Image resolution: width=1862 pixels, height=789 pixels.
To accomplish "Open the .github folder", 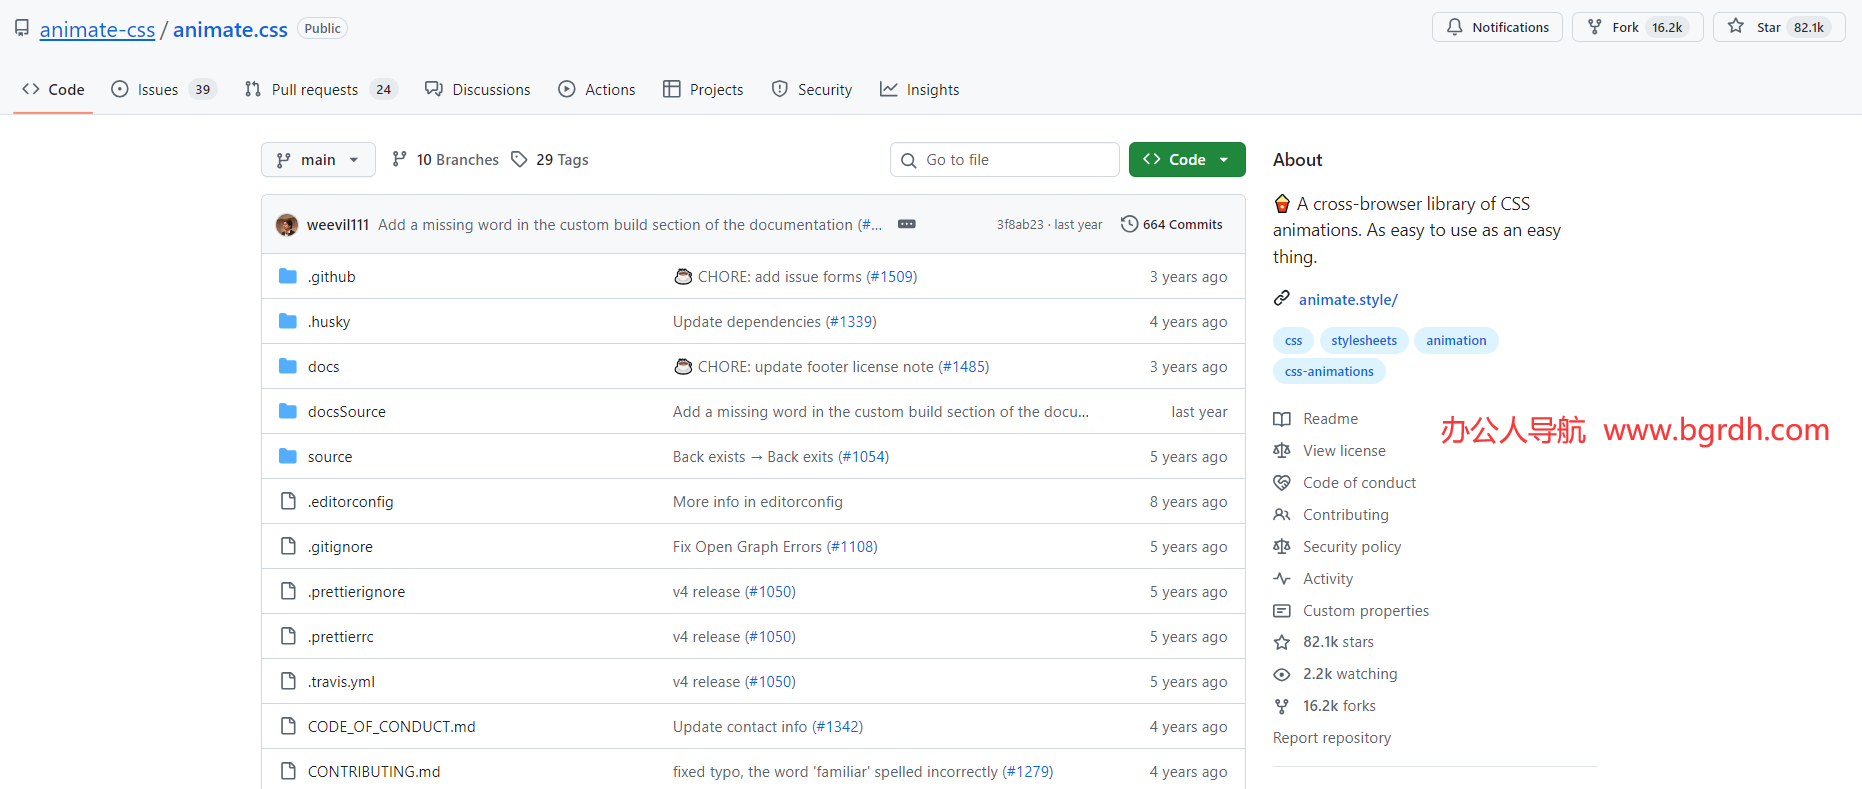I will point(331,277).
